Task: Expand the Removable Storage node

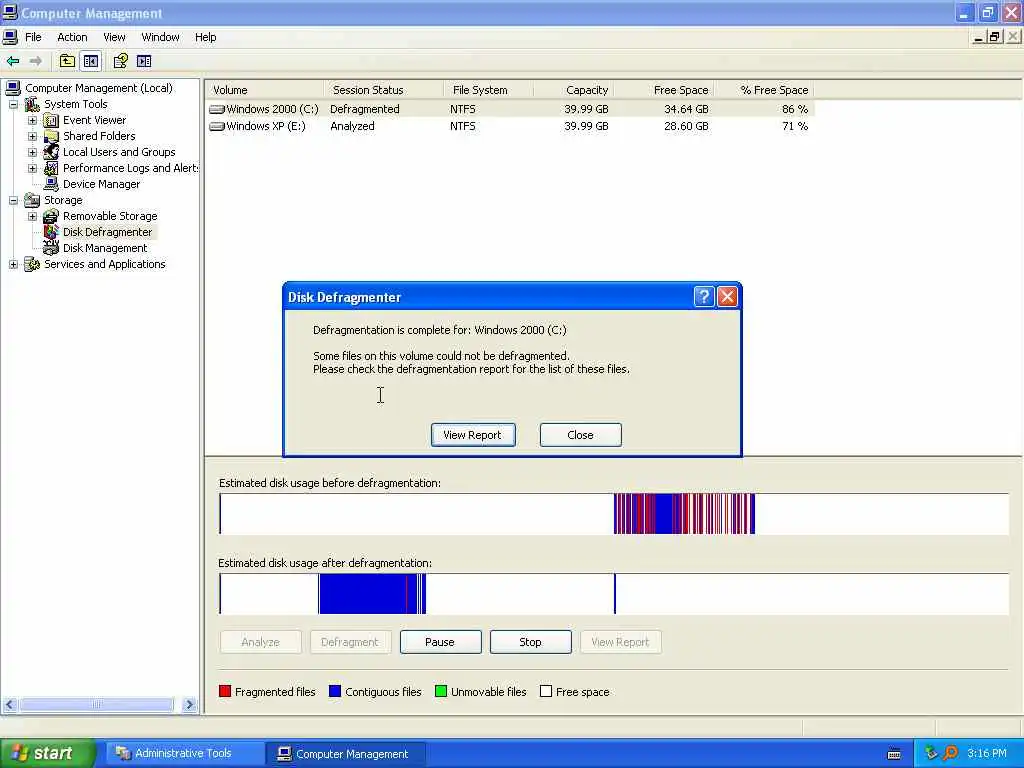Action: 32,216
